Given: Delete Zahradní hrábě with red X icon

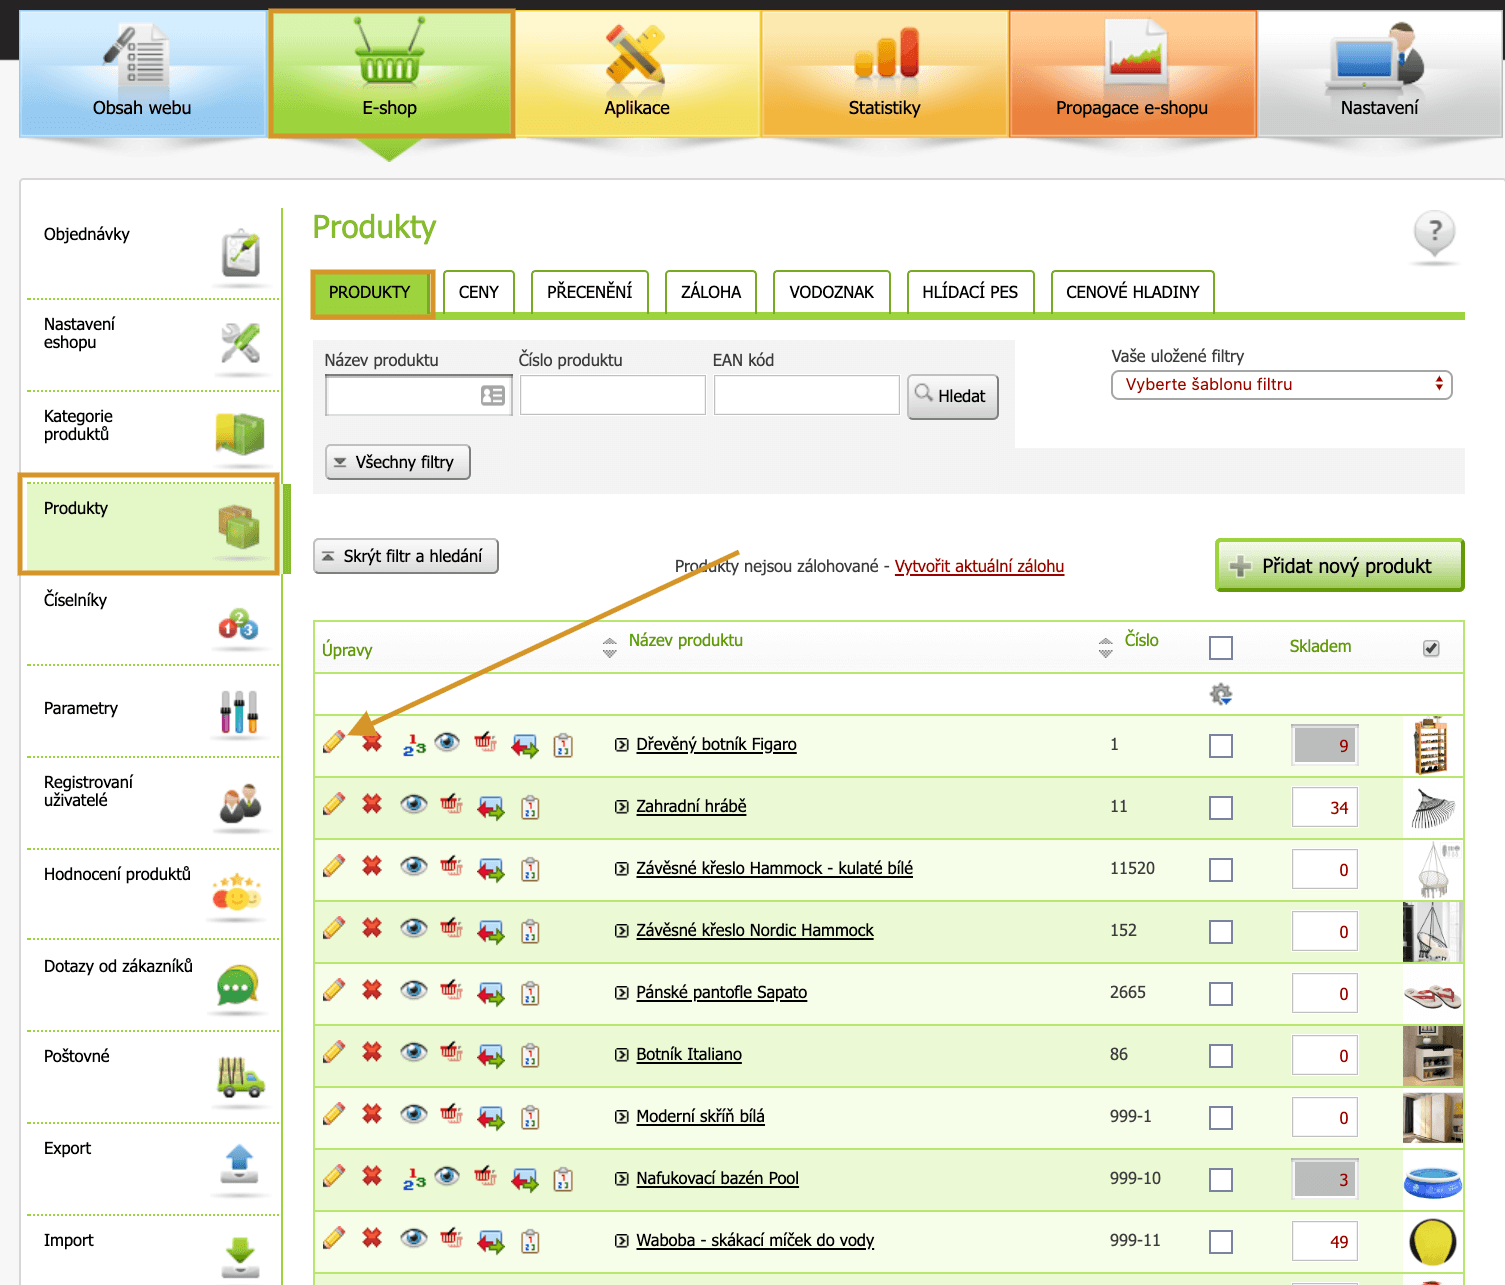Looking at the screenshot, I should tap(372, 805).
